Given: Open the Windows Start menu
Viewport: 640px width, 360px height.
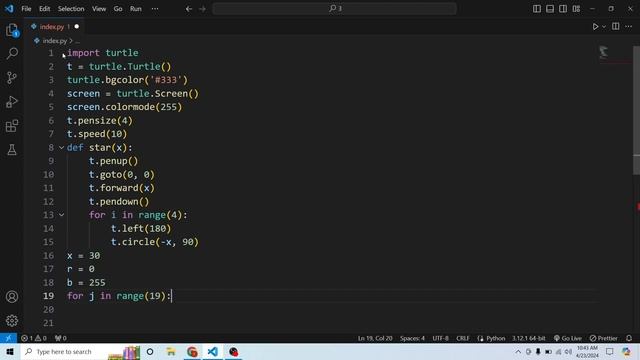Looking at the screenshot, I should tap(10, 352).
